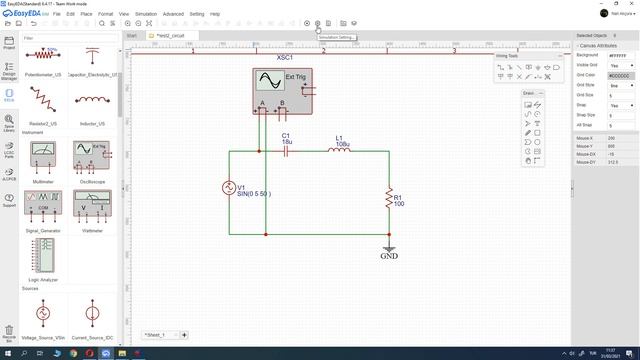640x360 pixels.
Task: Pick the Voltage_Source_VSin source
Action: (43, 319)
